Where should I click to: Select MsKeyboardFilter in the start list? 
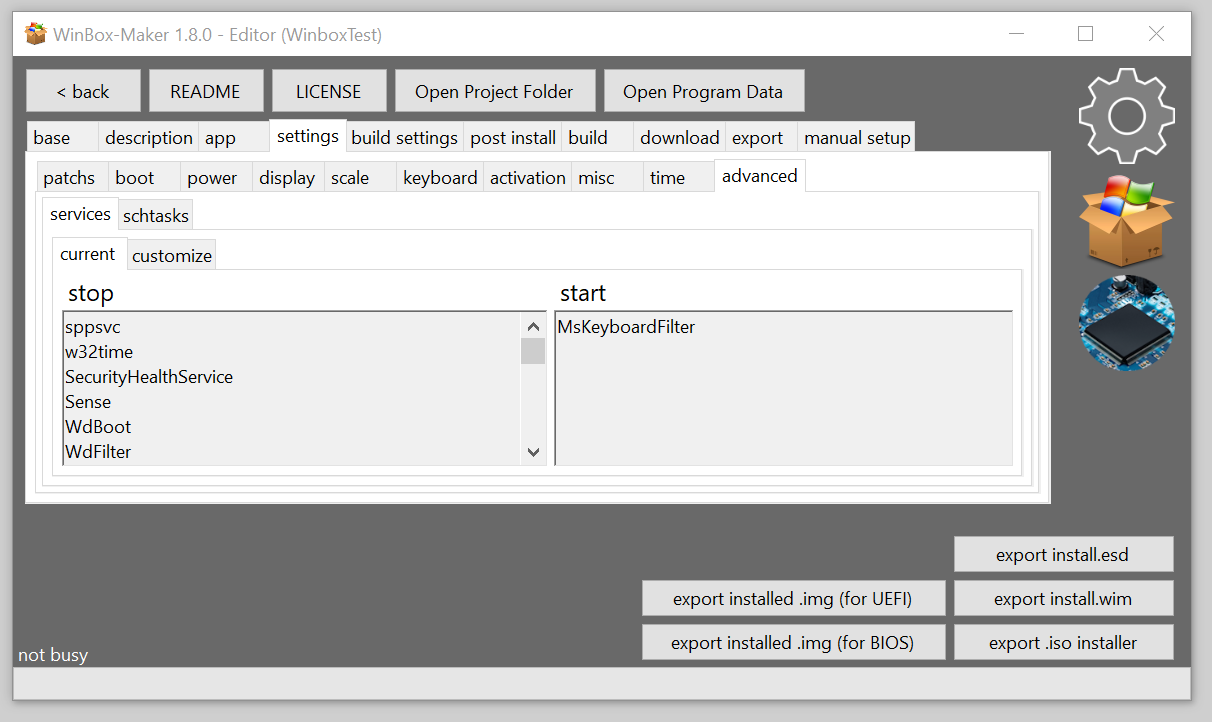pos(783,326)
